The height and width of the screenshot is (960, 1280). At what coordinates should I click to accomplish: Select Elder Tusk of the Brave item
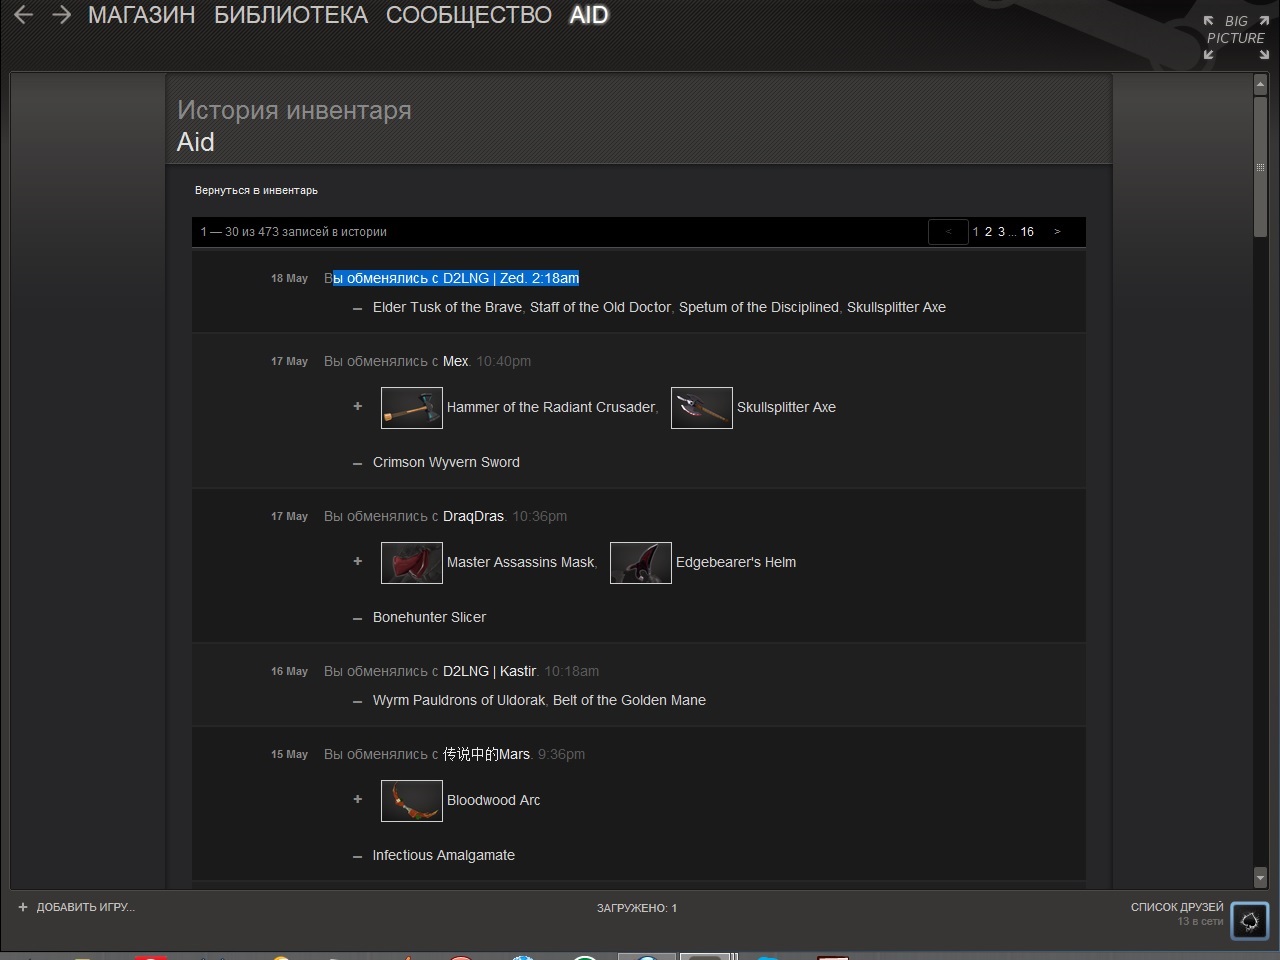click(447, 307)
